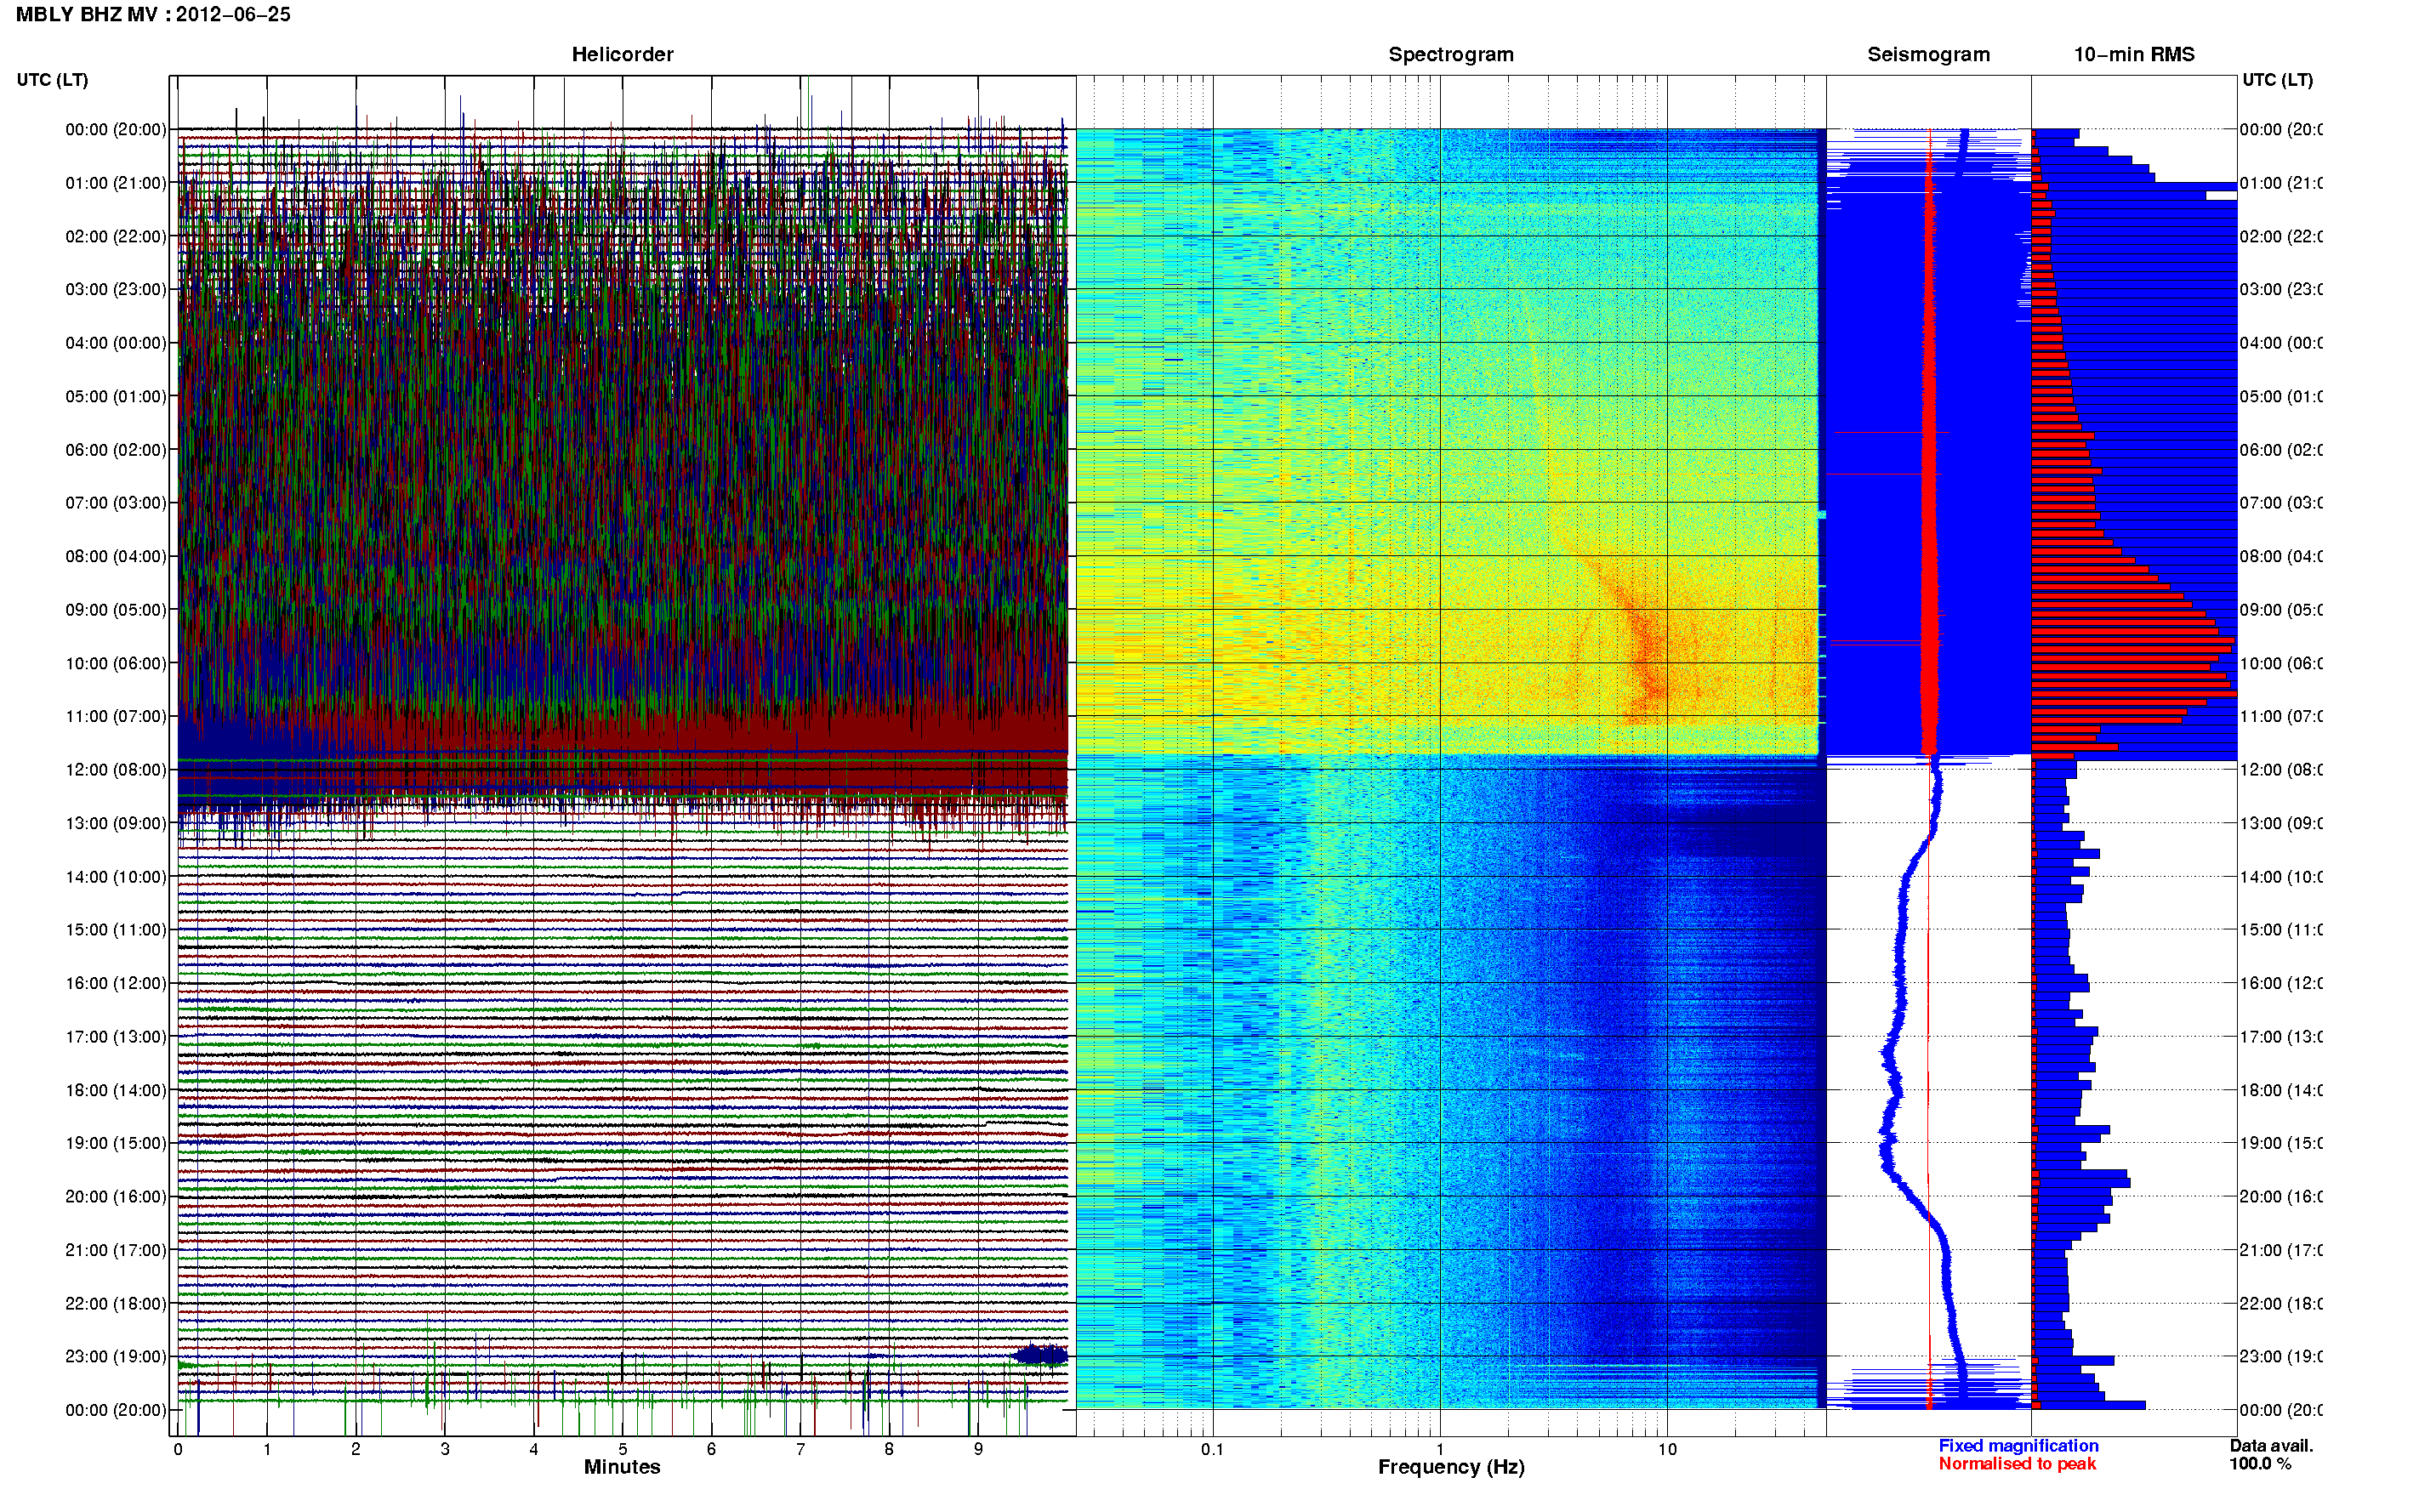Click the red spectral peak near 10 Hz
The height and width of the screenshot is (1512, 2419).
1648,660
